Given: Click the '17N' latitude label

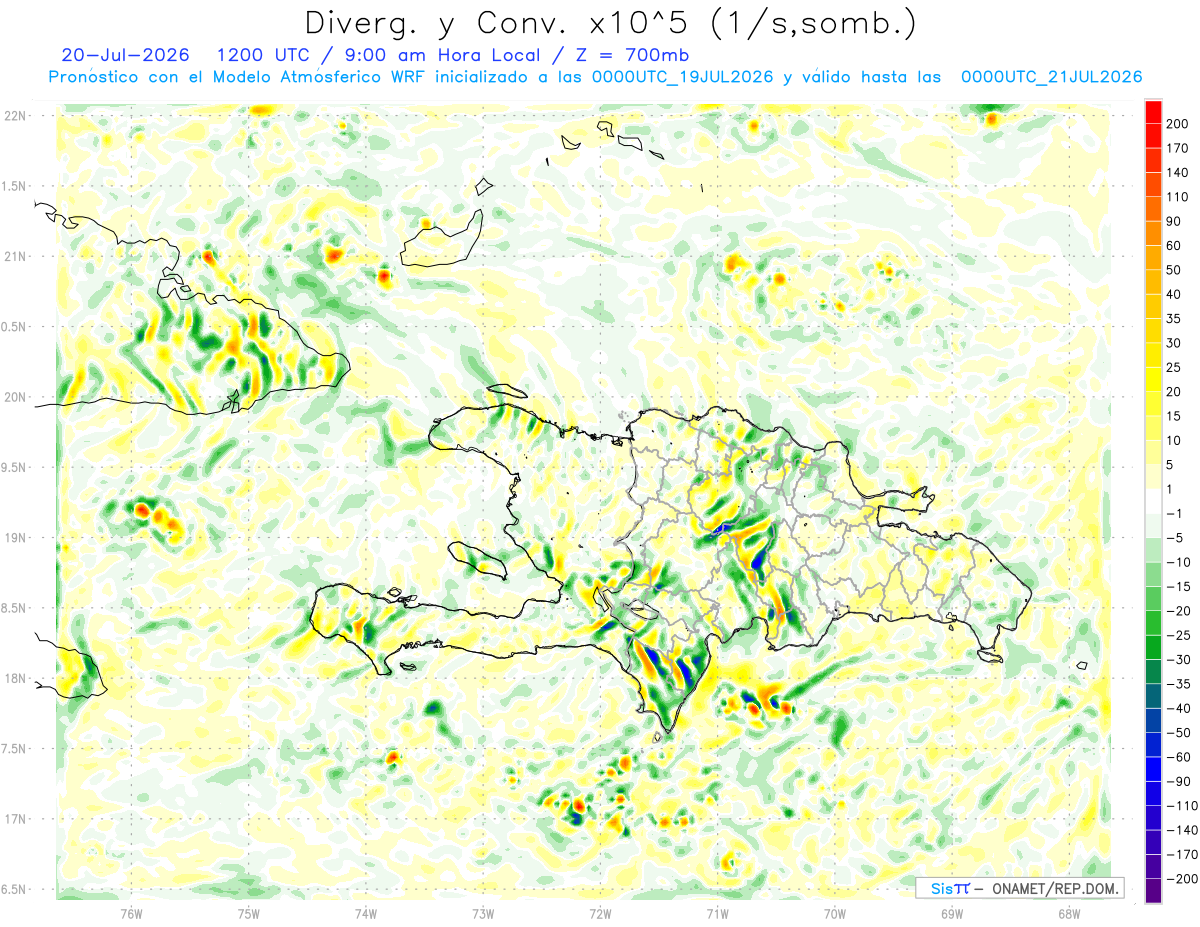Looking at the screenshot, I should 15,819.
